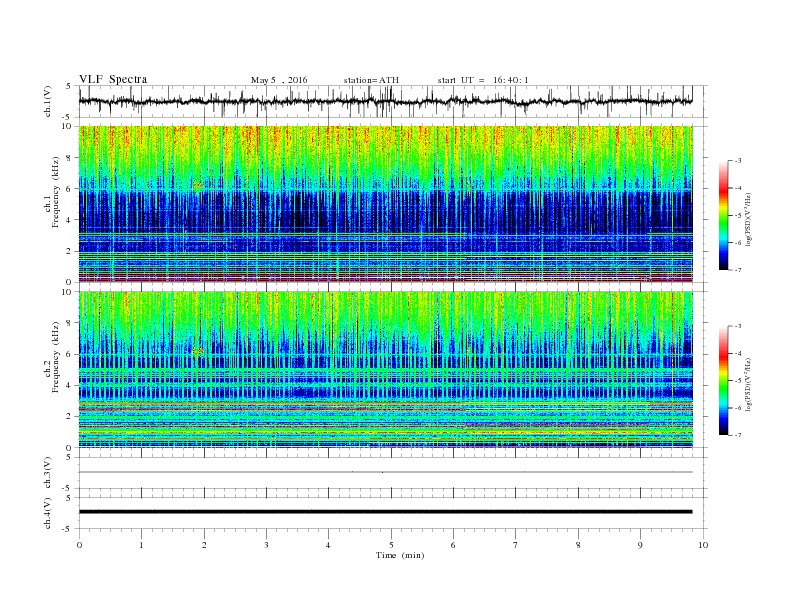The width and height of the screenshot is (792, 612).
Task: Click time axis tick label "2"
Action: 204,545
